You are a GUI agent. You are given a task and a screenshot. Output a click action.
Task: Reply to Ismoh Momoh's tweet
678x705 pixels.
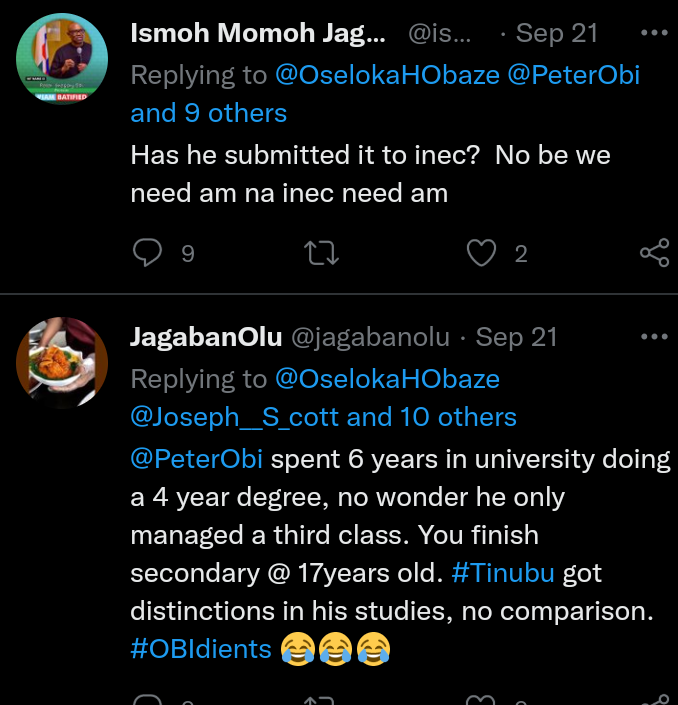click(x=147, y=254)
